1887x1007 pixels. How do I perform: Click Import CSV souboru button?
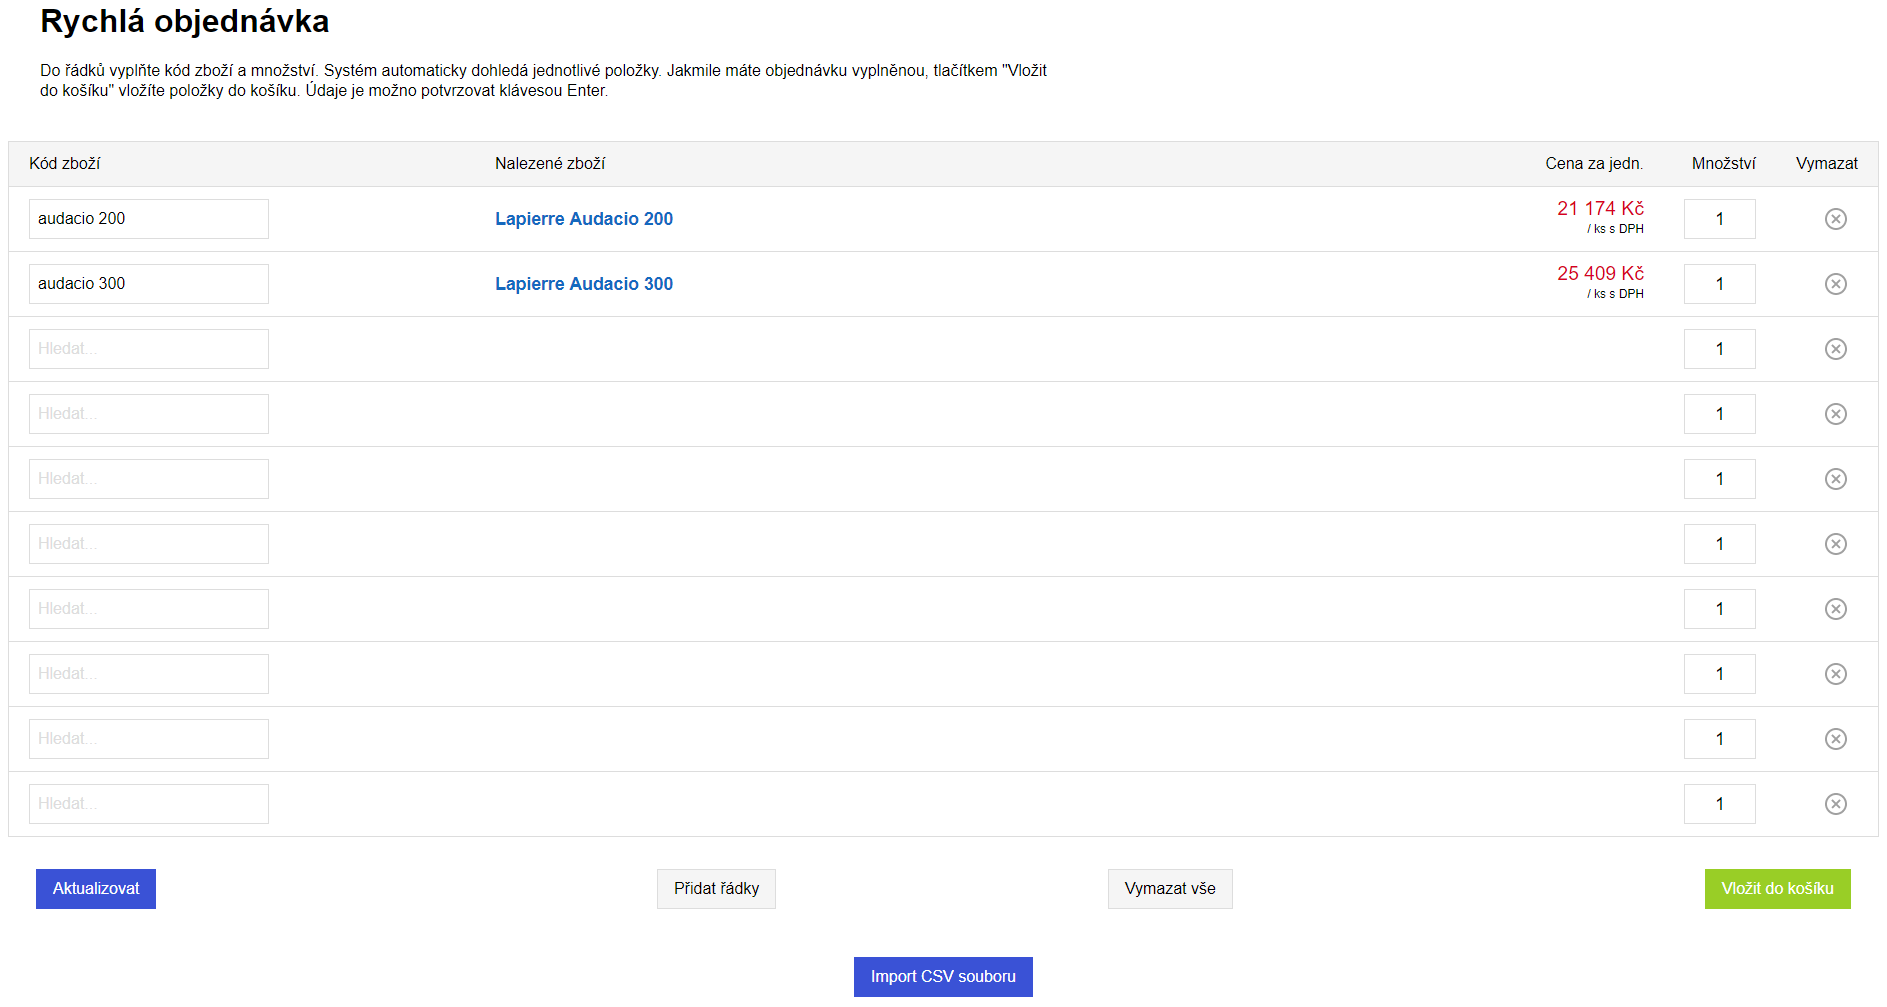(943, 977)
